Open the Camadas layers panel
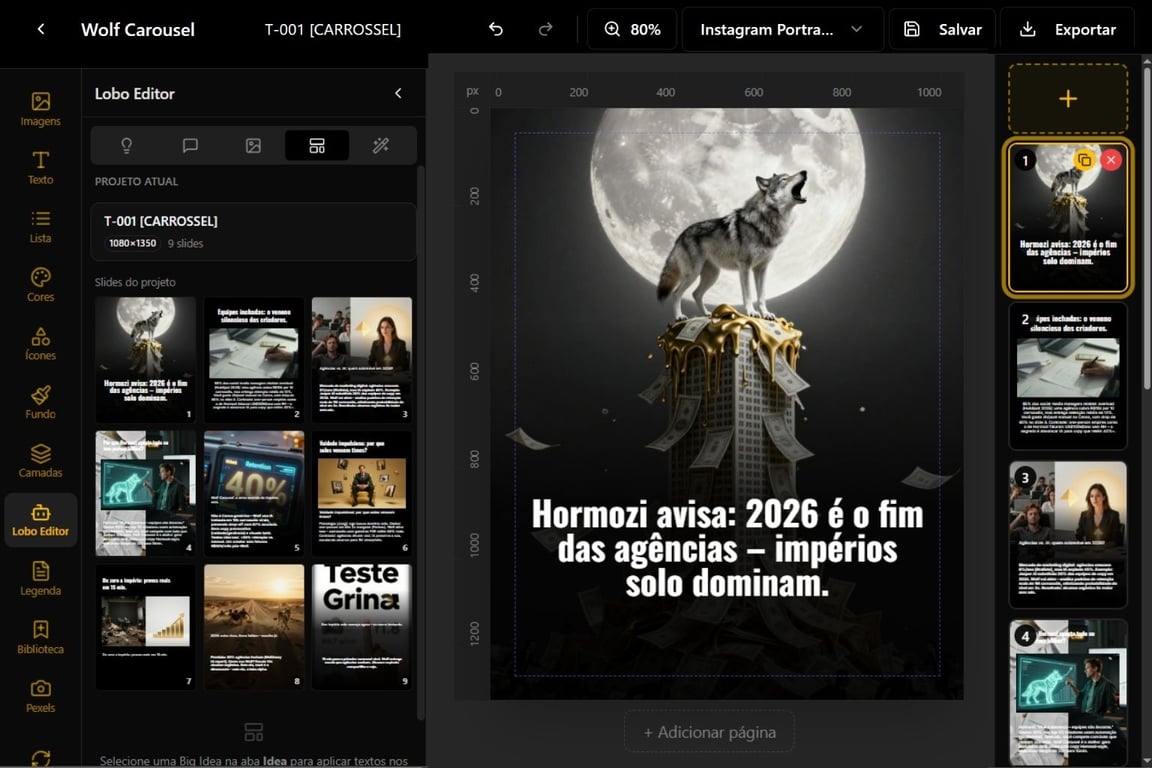 pyautogui.click(x=40, y=461)
